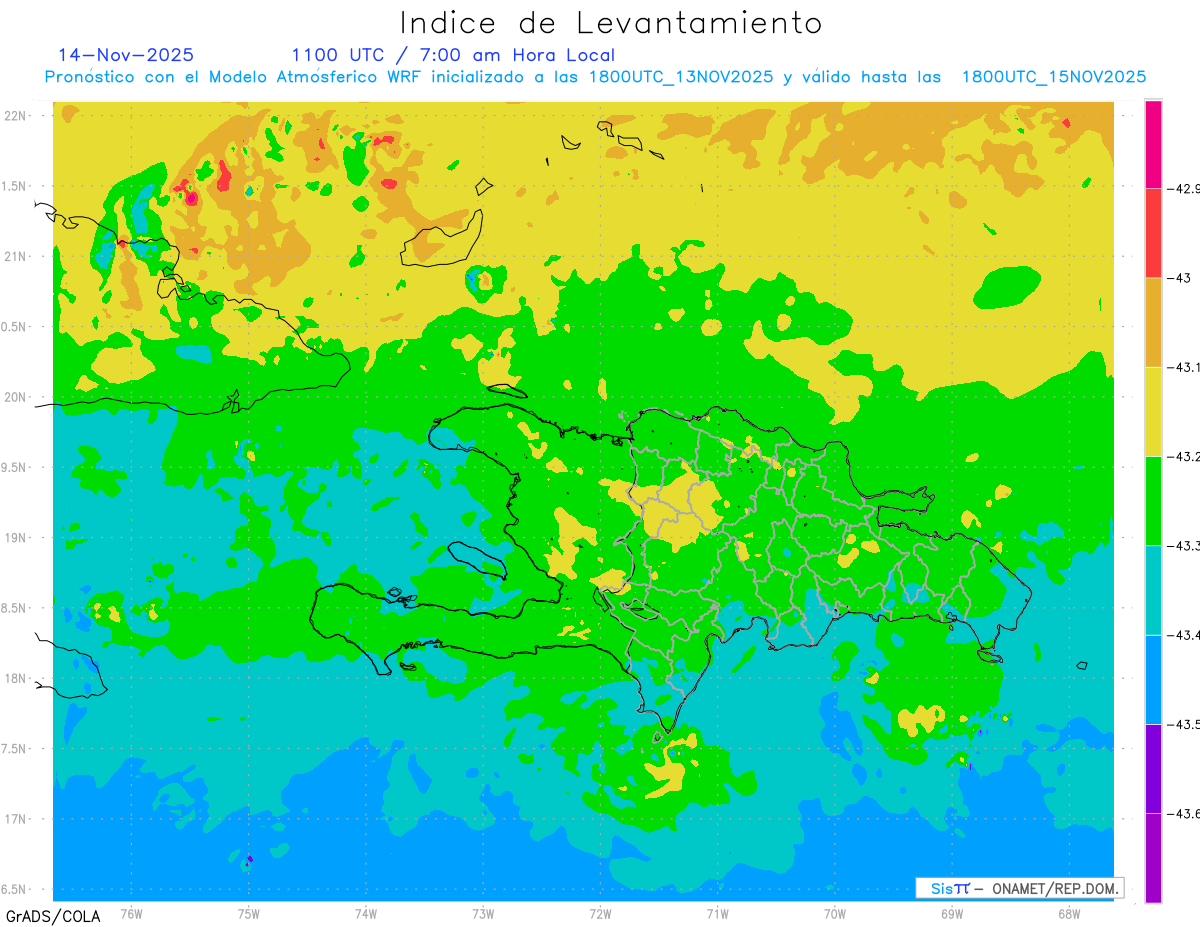Image resolution: width=1200 pixels, height=927 pixels.
Task: Click the '75W' longitude label
Action: [249, 913]
